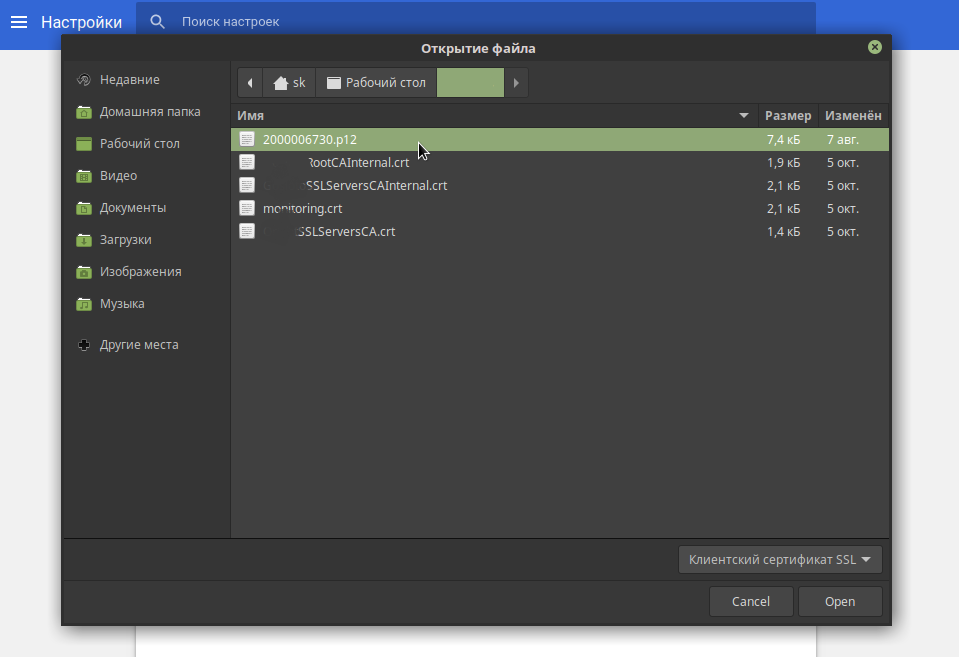The width and height of the screenshot is (959, 657).
Task: Open Загрузки folder in sidebar
Action: pos(125,240)
